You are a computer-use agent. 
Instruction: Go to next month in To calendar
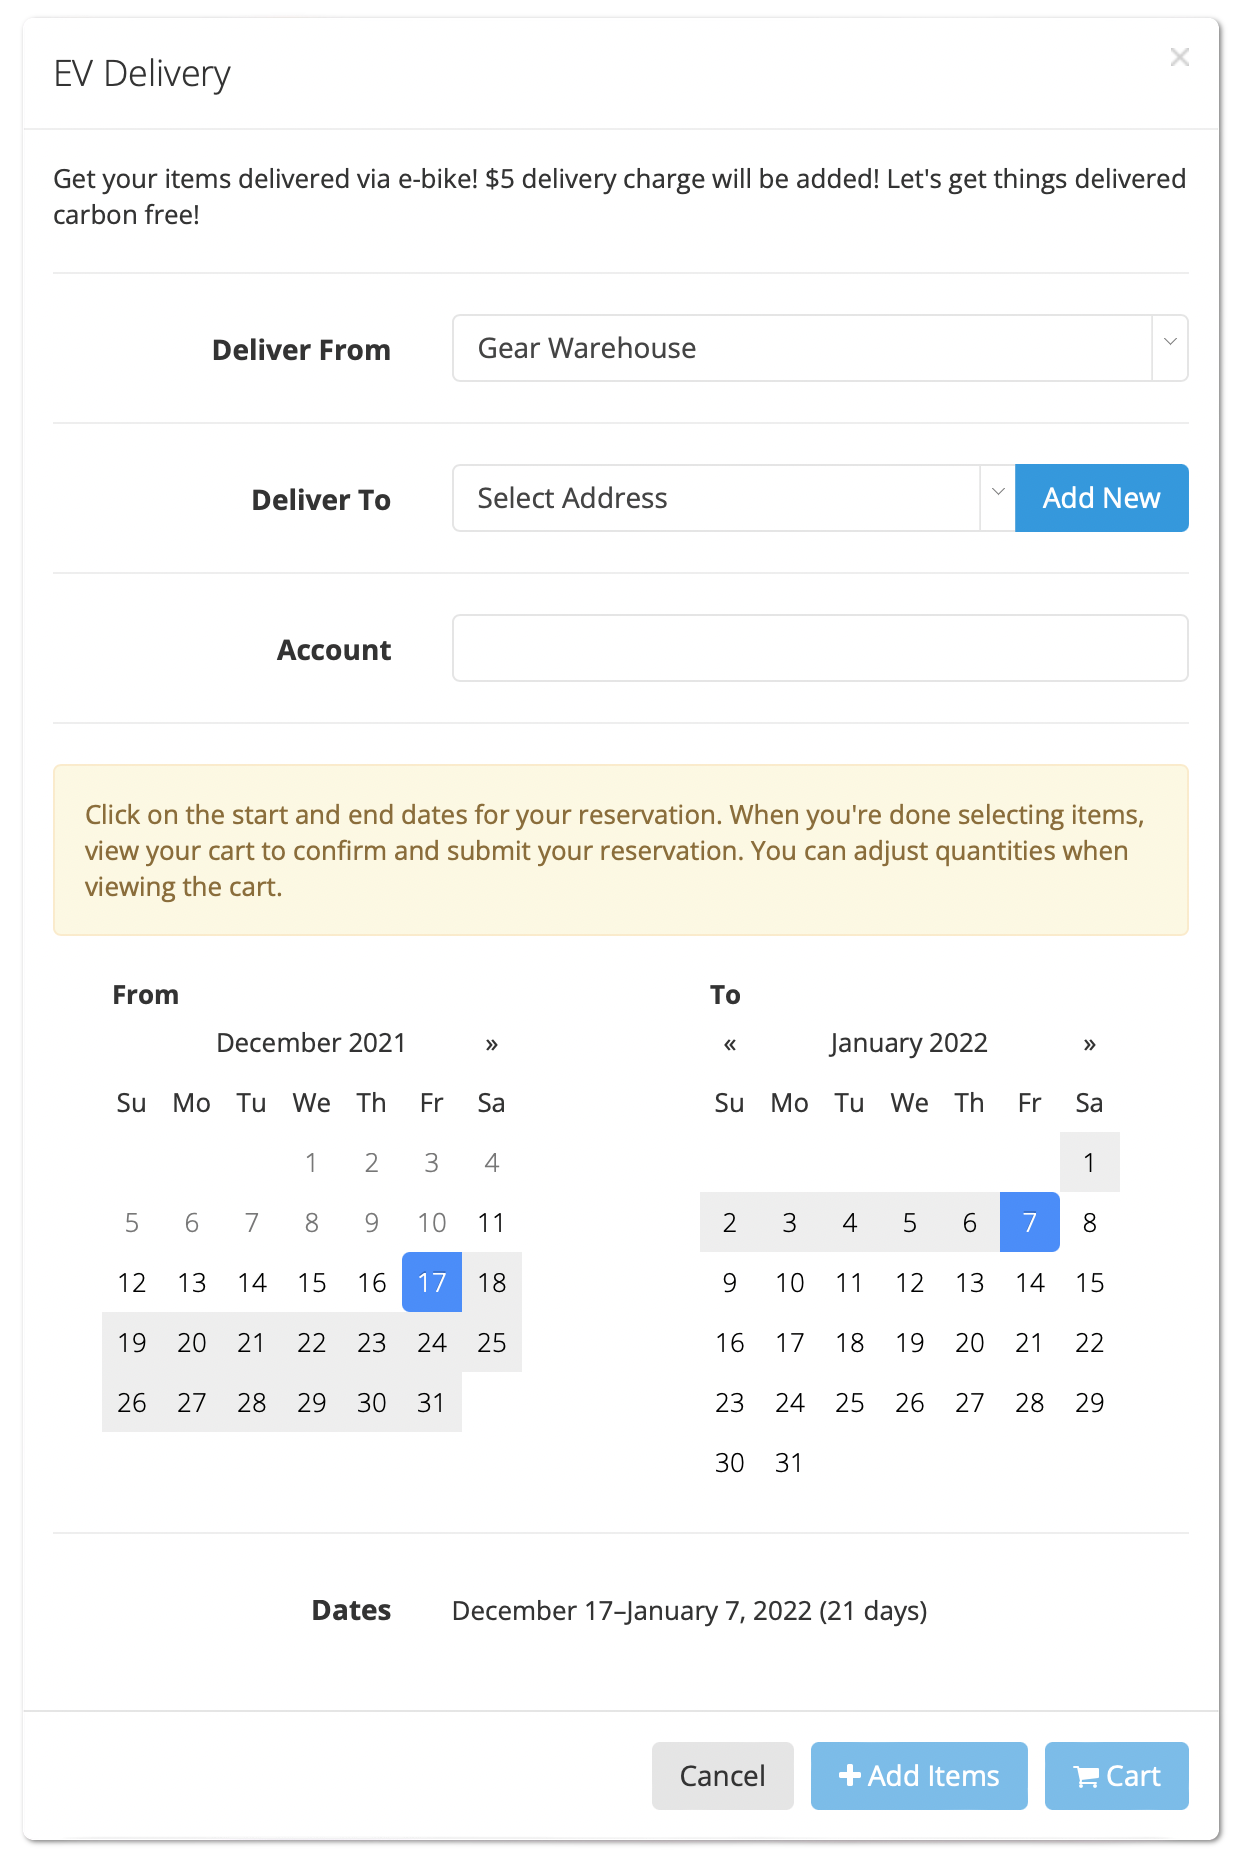1090,1043
